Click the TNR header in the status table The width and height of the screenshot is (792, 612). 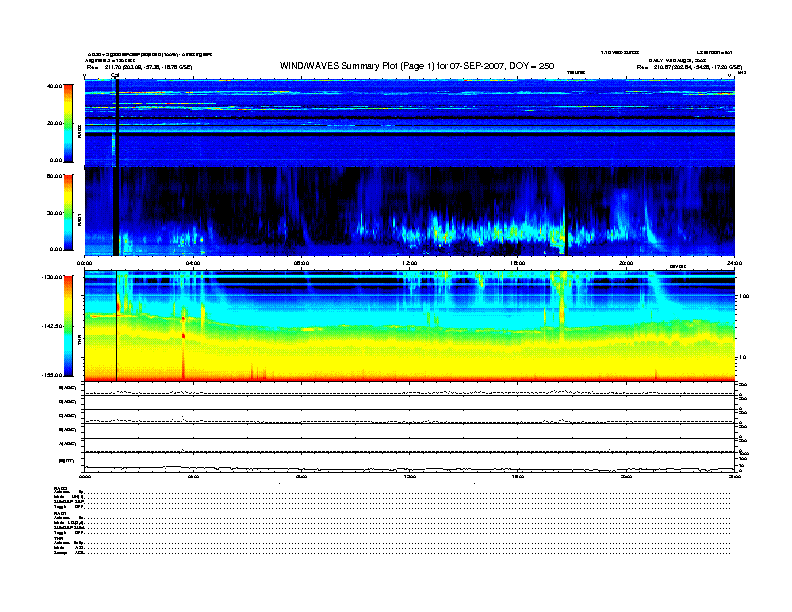click(58, 538)
